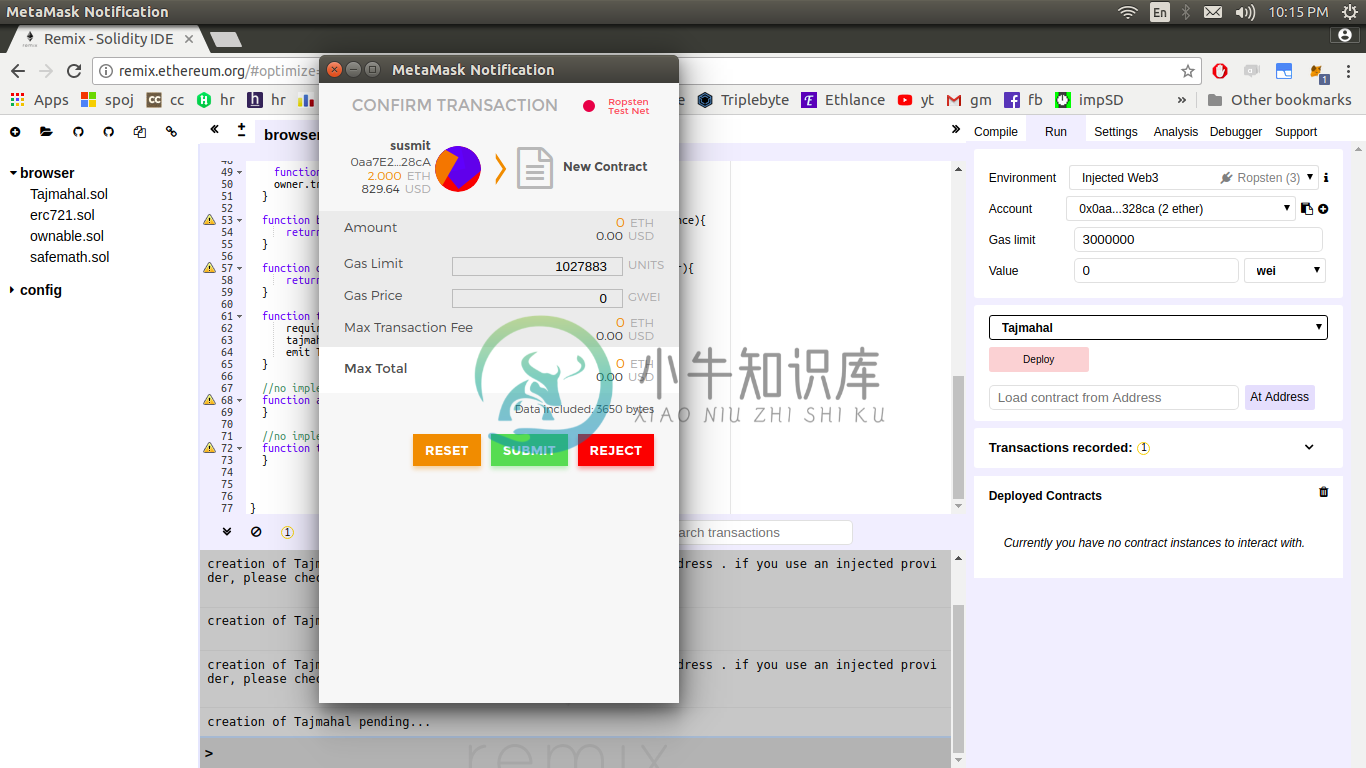Image resolution: width=1366 pixels, height=768 pixels.
Task: Click SUBMIT to confirm transaction
Action: point(529,450)
